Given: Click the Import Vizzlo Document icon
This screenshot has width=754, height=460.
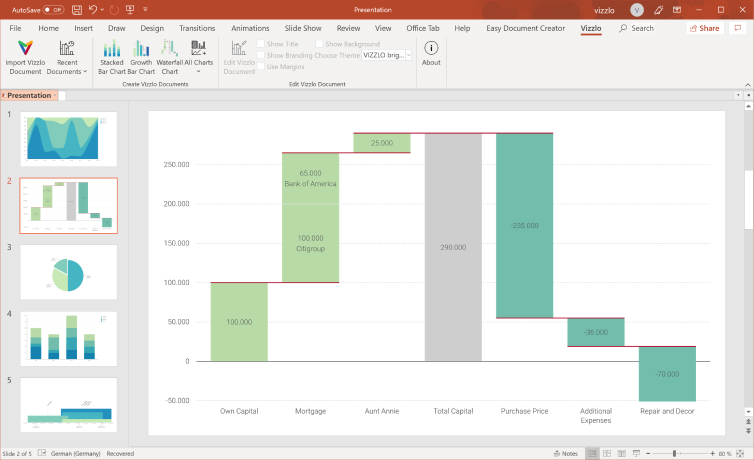Looking at the screenshot, I should coord(25,48).
